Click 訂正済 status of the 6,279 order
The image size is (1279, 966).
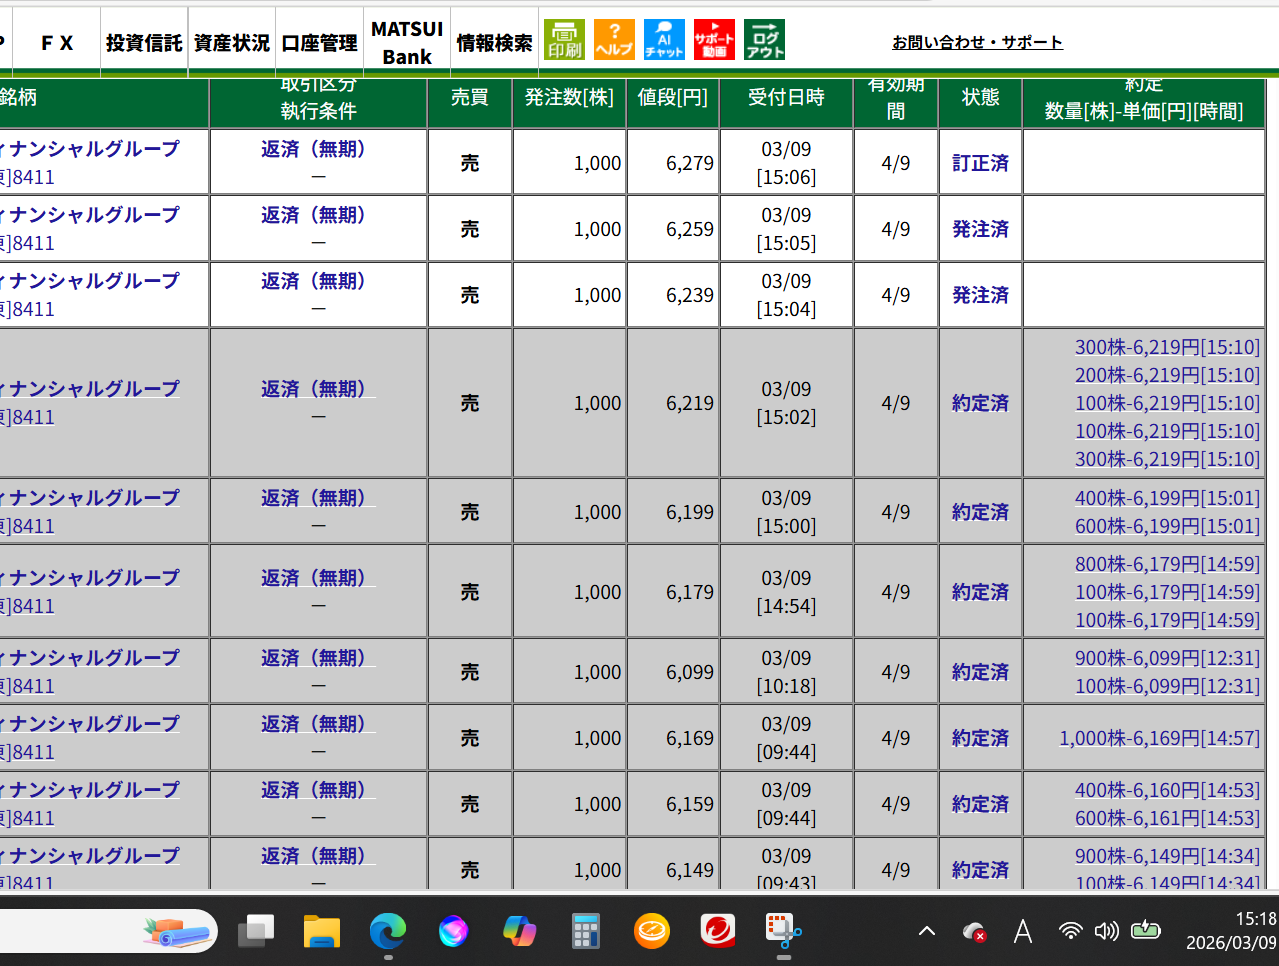pyautogui.click(x=980, y=163)
